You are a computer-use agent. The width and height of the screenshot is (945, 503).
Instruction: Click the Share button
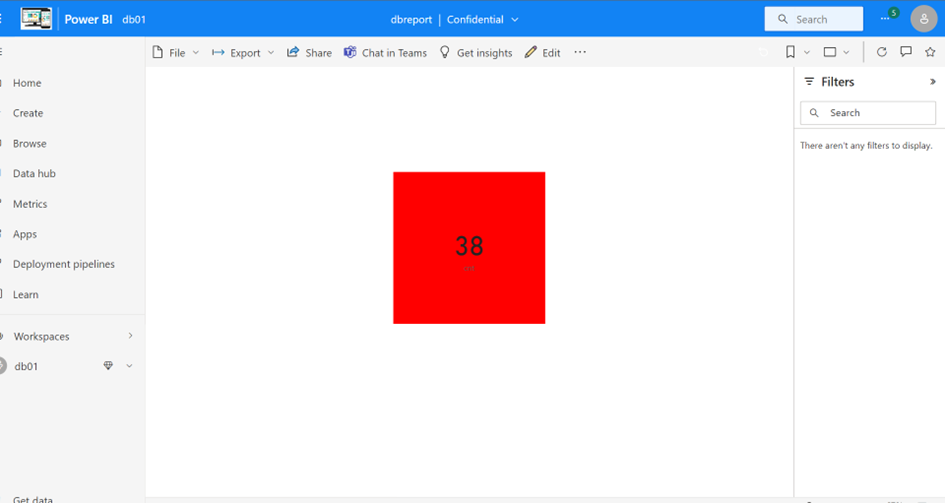(x=309, y=53)
